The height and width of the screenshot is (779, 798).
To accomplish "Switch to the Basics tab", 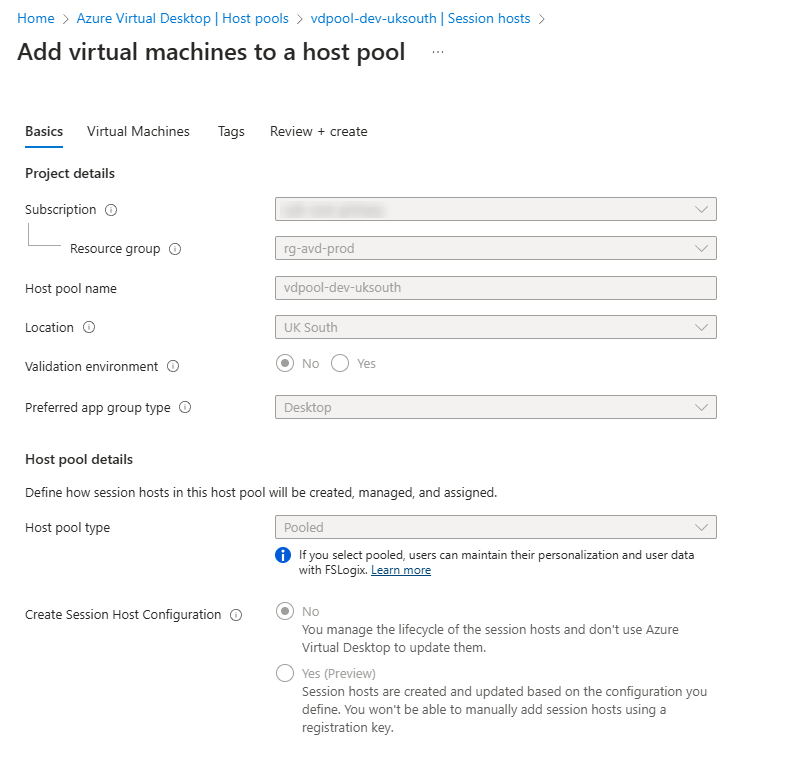I will (44, 131).
